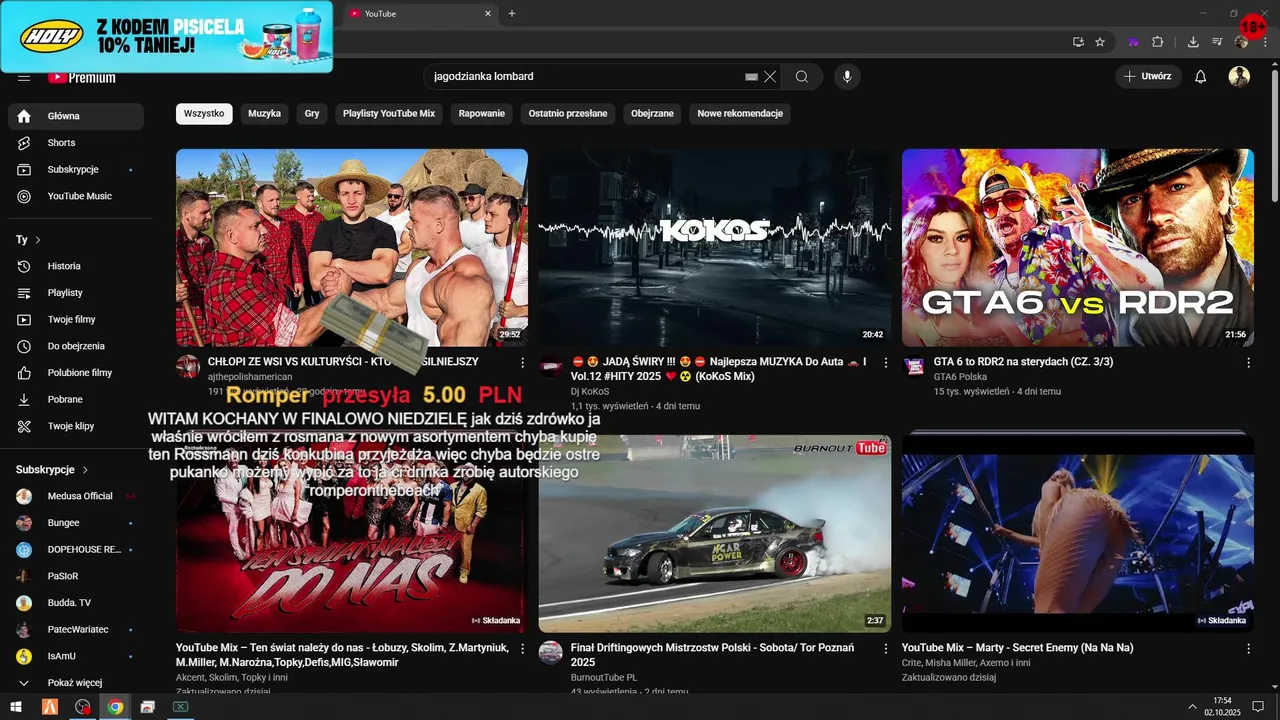This screenshot has width=1280, height=720.
Task: Open the notifications bell
Action: pyautogui.click(x=1201, y=77)
